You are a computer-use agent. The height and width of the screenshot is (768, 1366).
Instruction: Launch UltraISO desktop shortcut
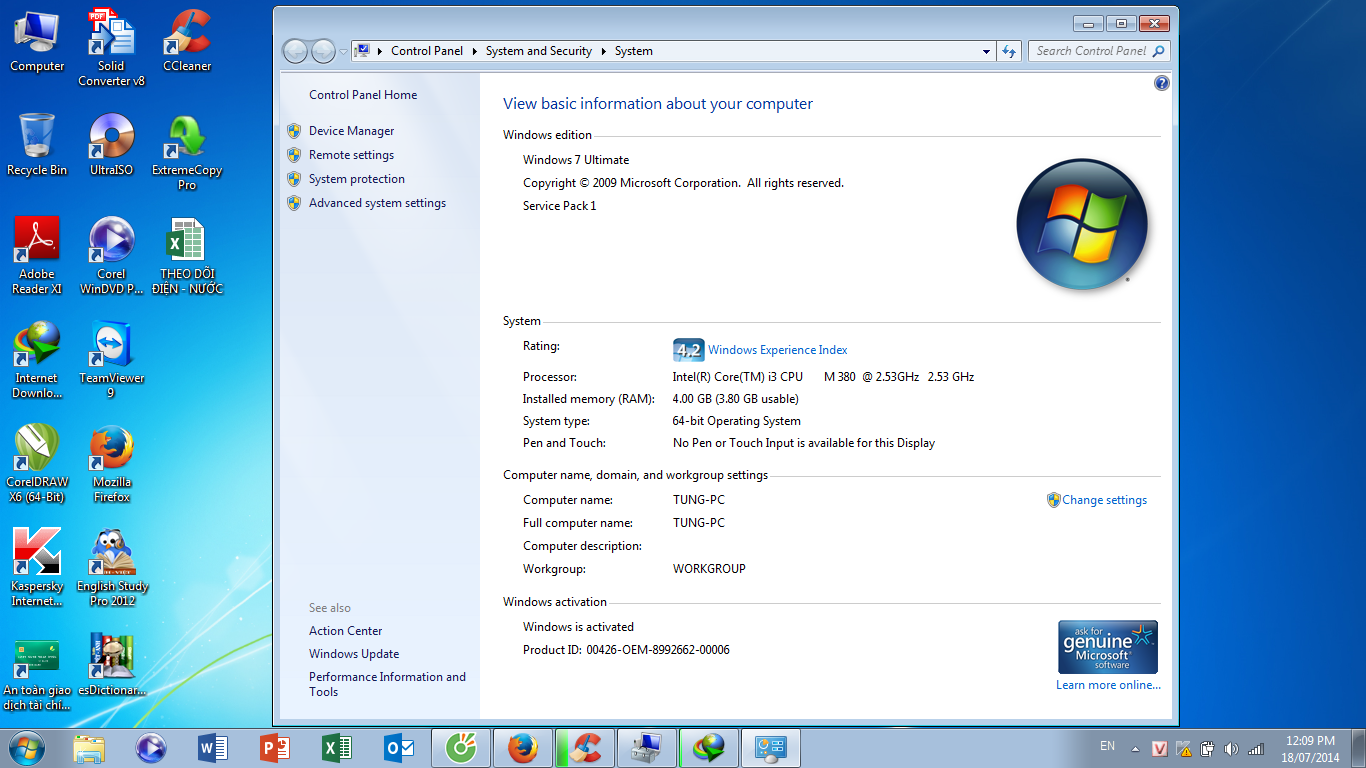pyautogui.click(x=111, y=144)
